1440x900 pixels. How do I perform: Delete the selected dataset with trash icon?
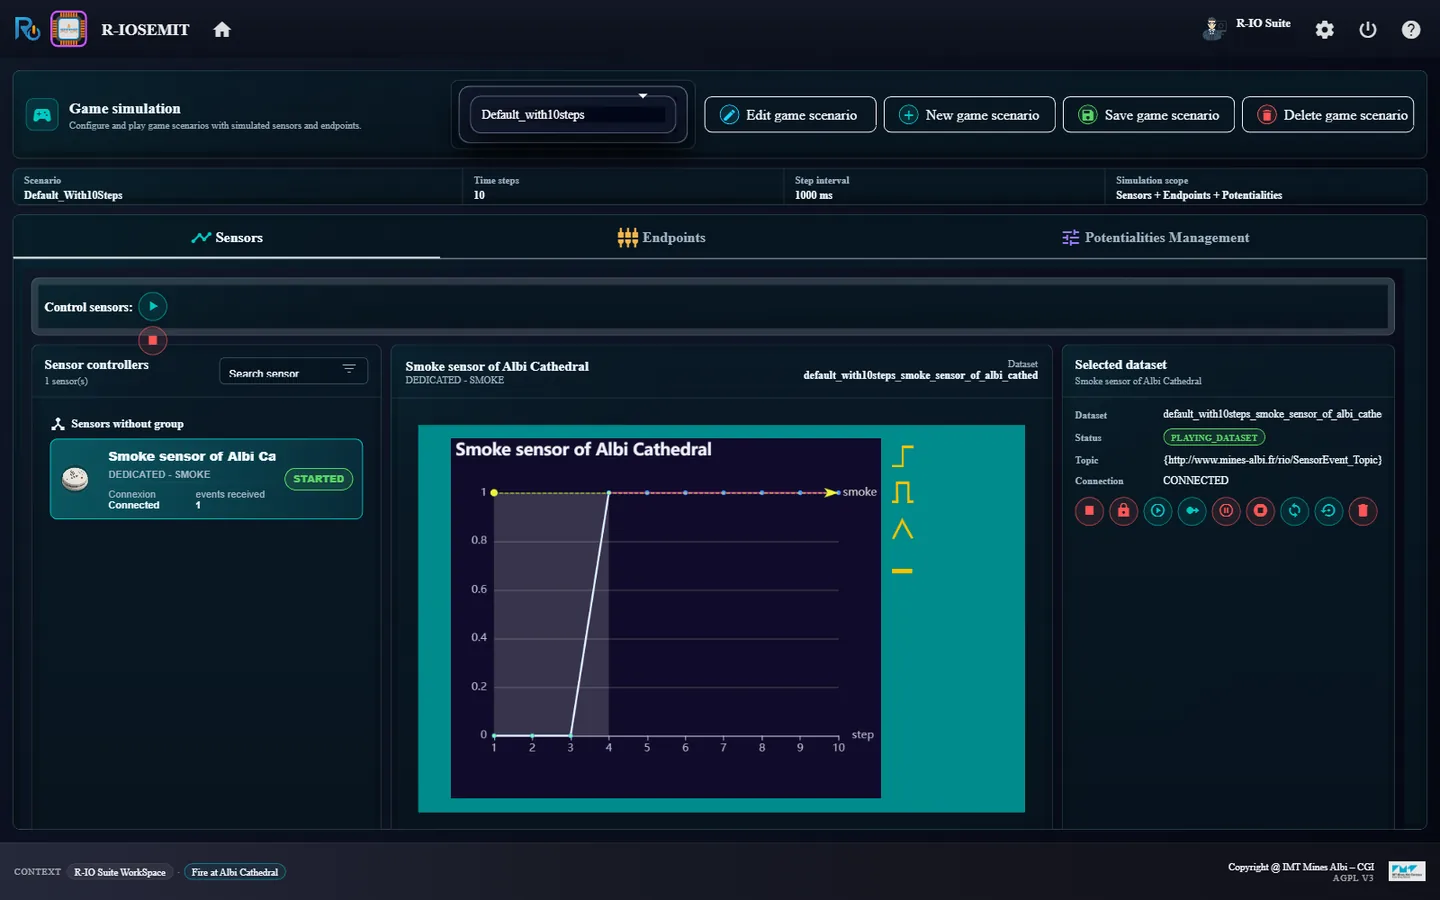point(1362,511)
